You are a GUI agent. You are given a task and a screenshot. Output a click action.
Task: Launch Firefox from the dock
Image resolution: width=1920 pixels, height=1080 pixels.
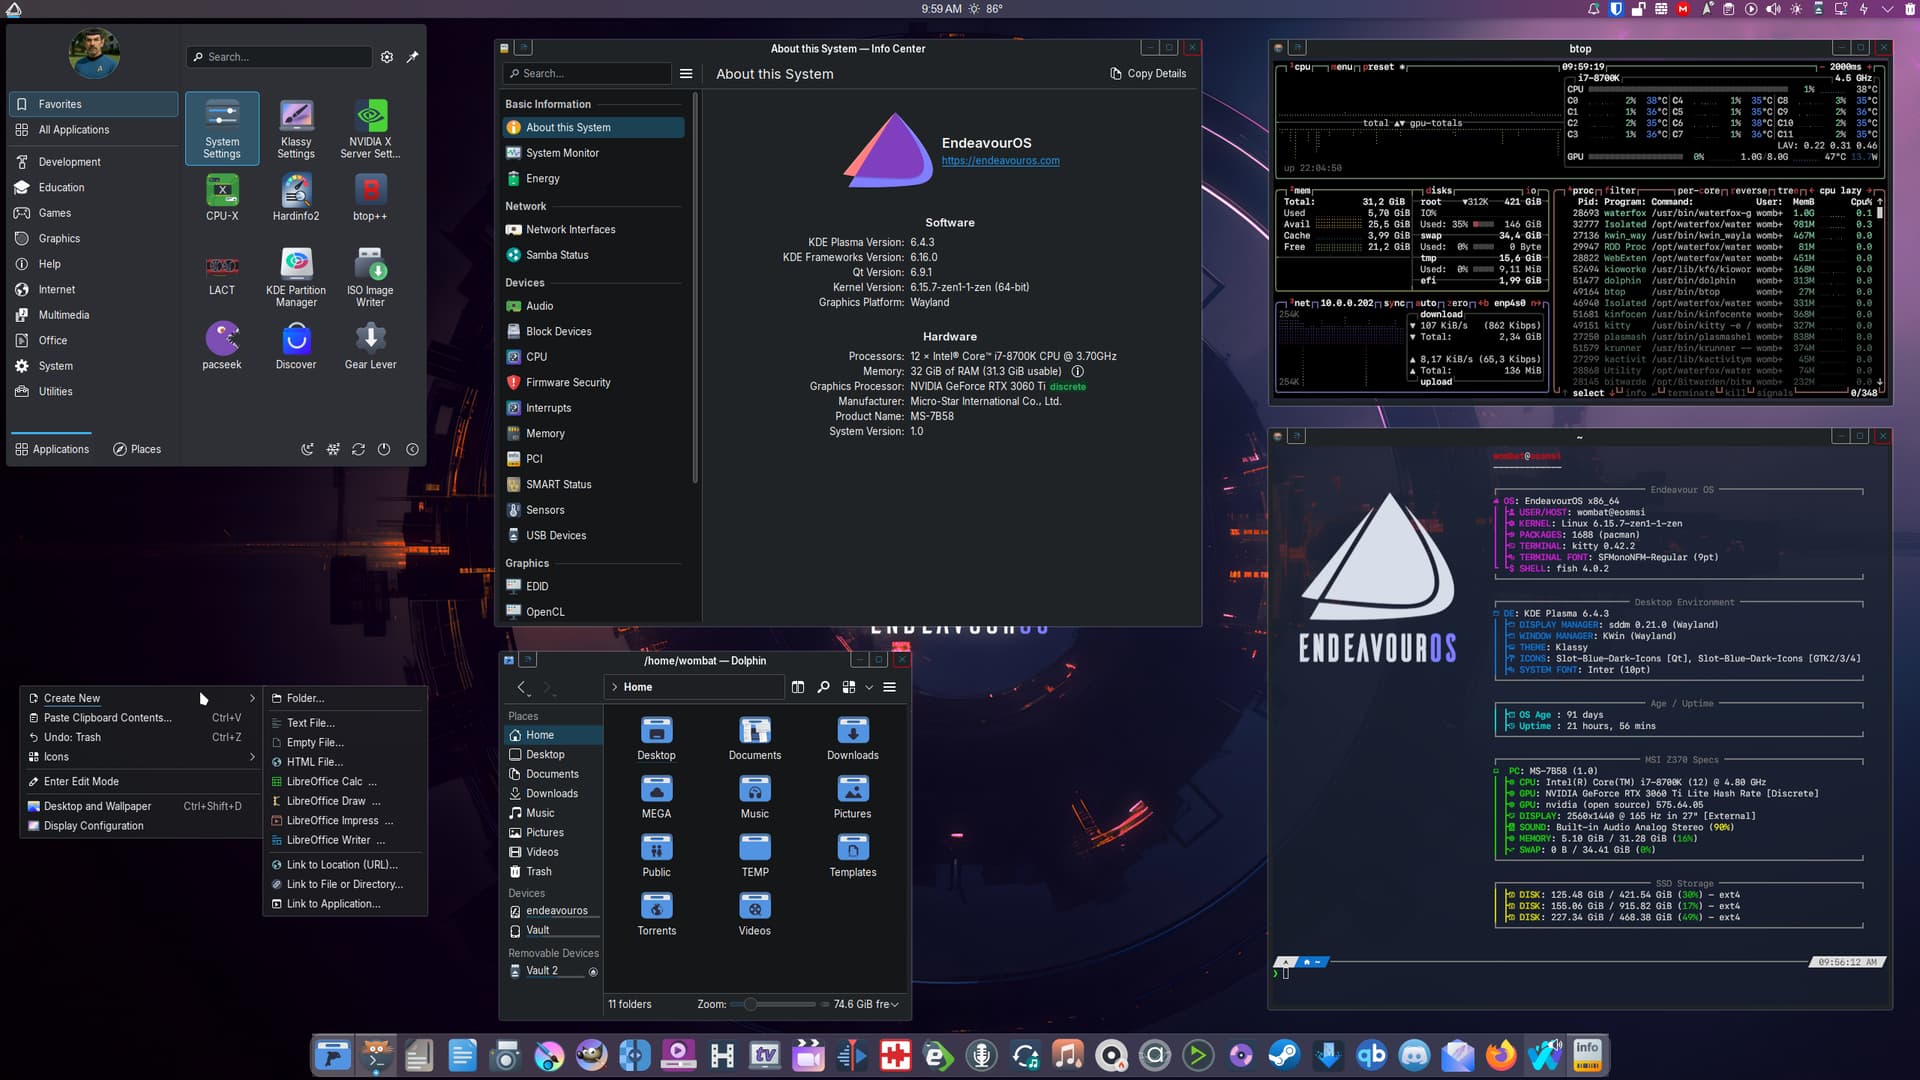(1500, 1055)
